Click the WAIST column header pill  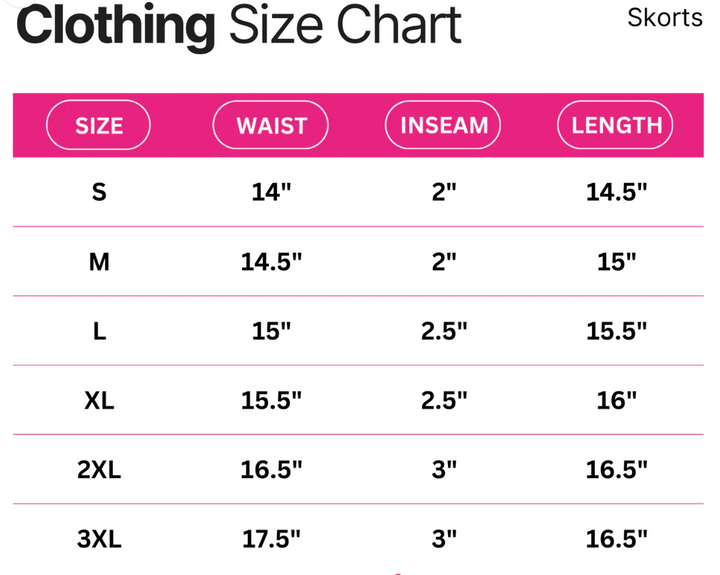click(x=270, y=125)
